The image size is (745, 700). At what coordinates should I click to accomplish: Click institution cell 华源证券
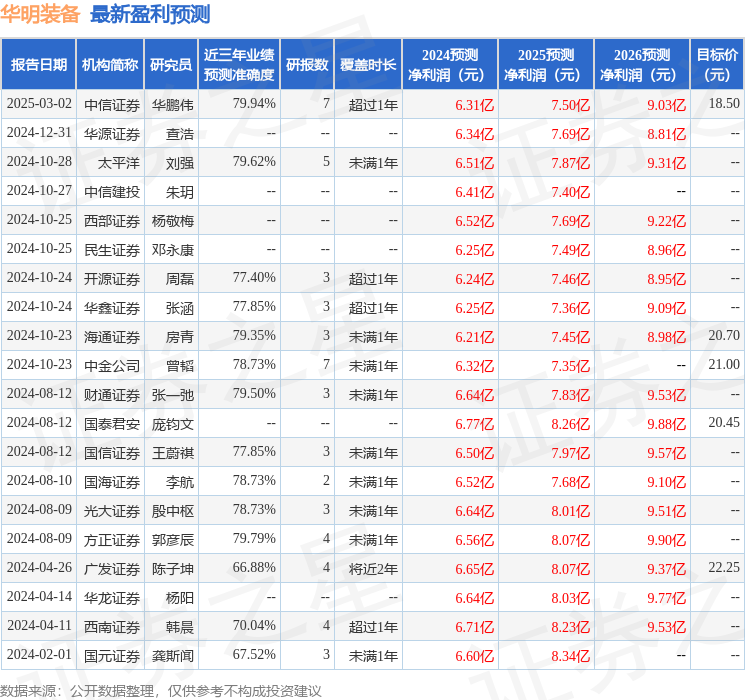[x=112, y=134]
